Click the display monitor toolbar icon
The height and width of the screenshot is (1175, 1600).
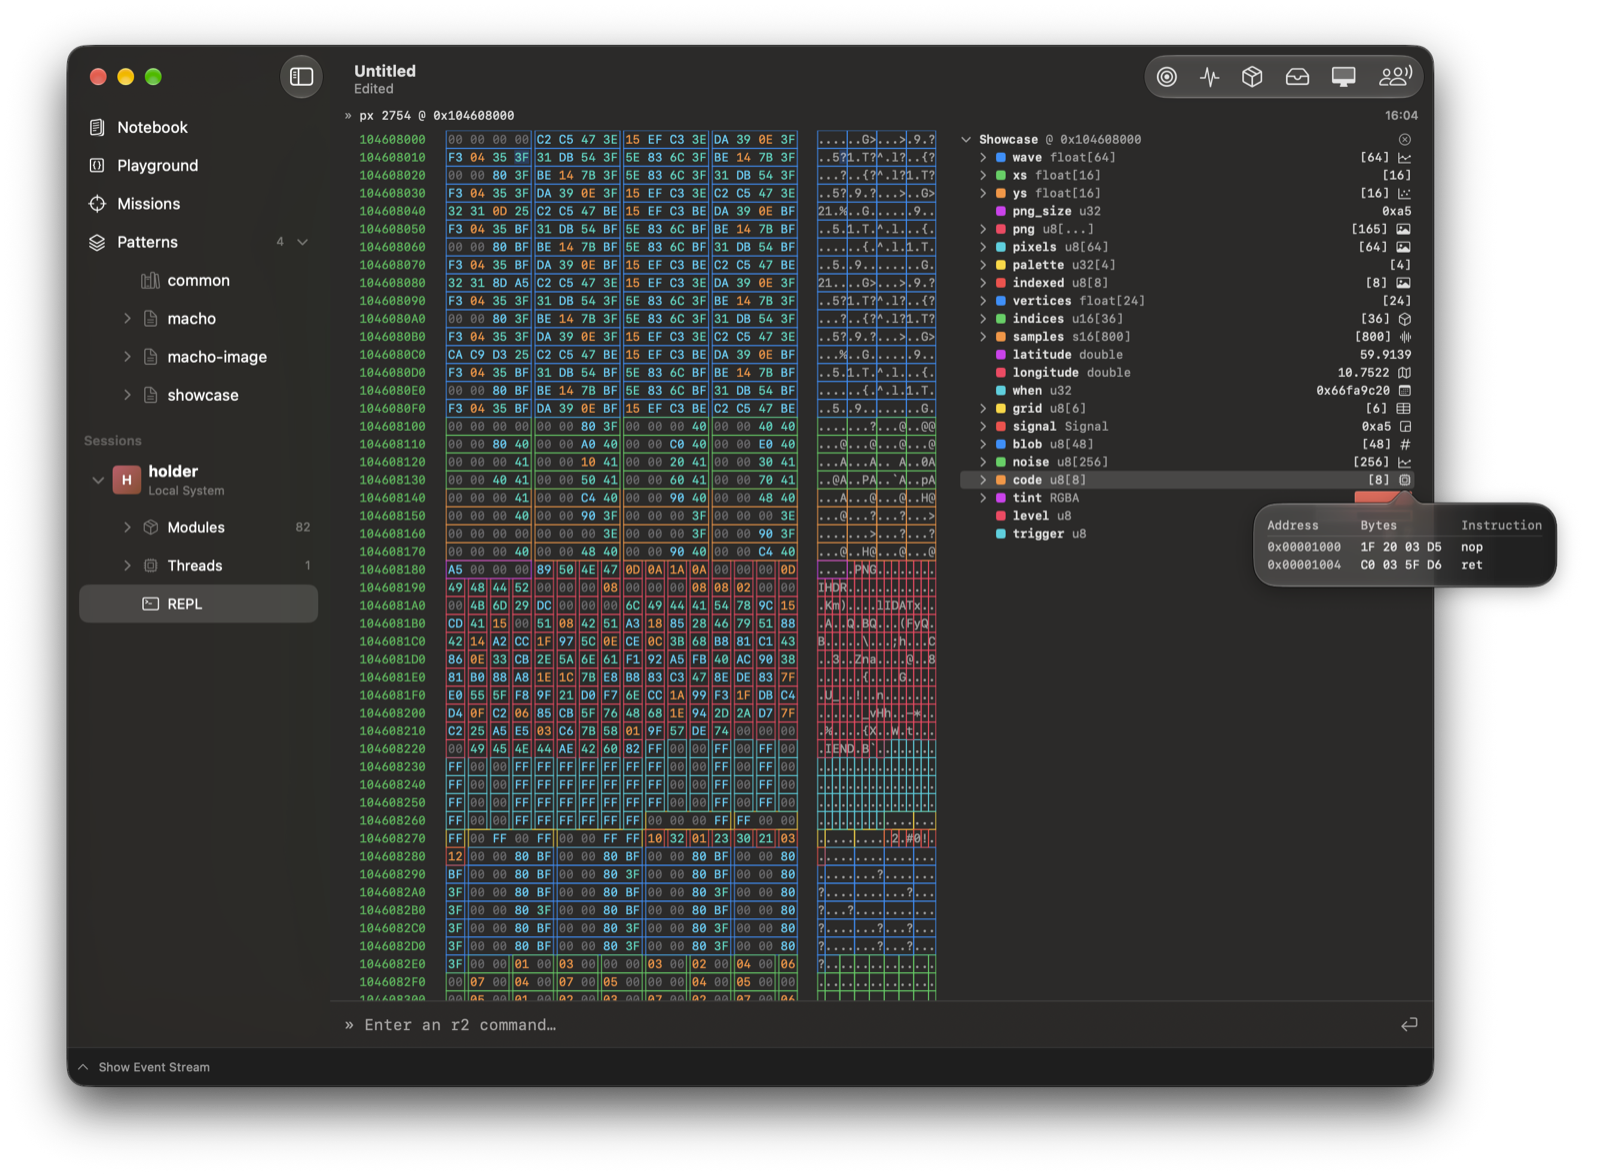click(x=1343, y=77)
